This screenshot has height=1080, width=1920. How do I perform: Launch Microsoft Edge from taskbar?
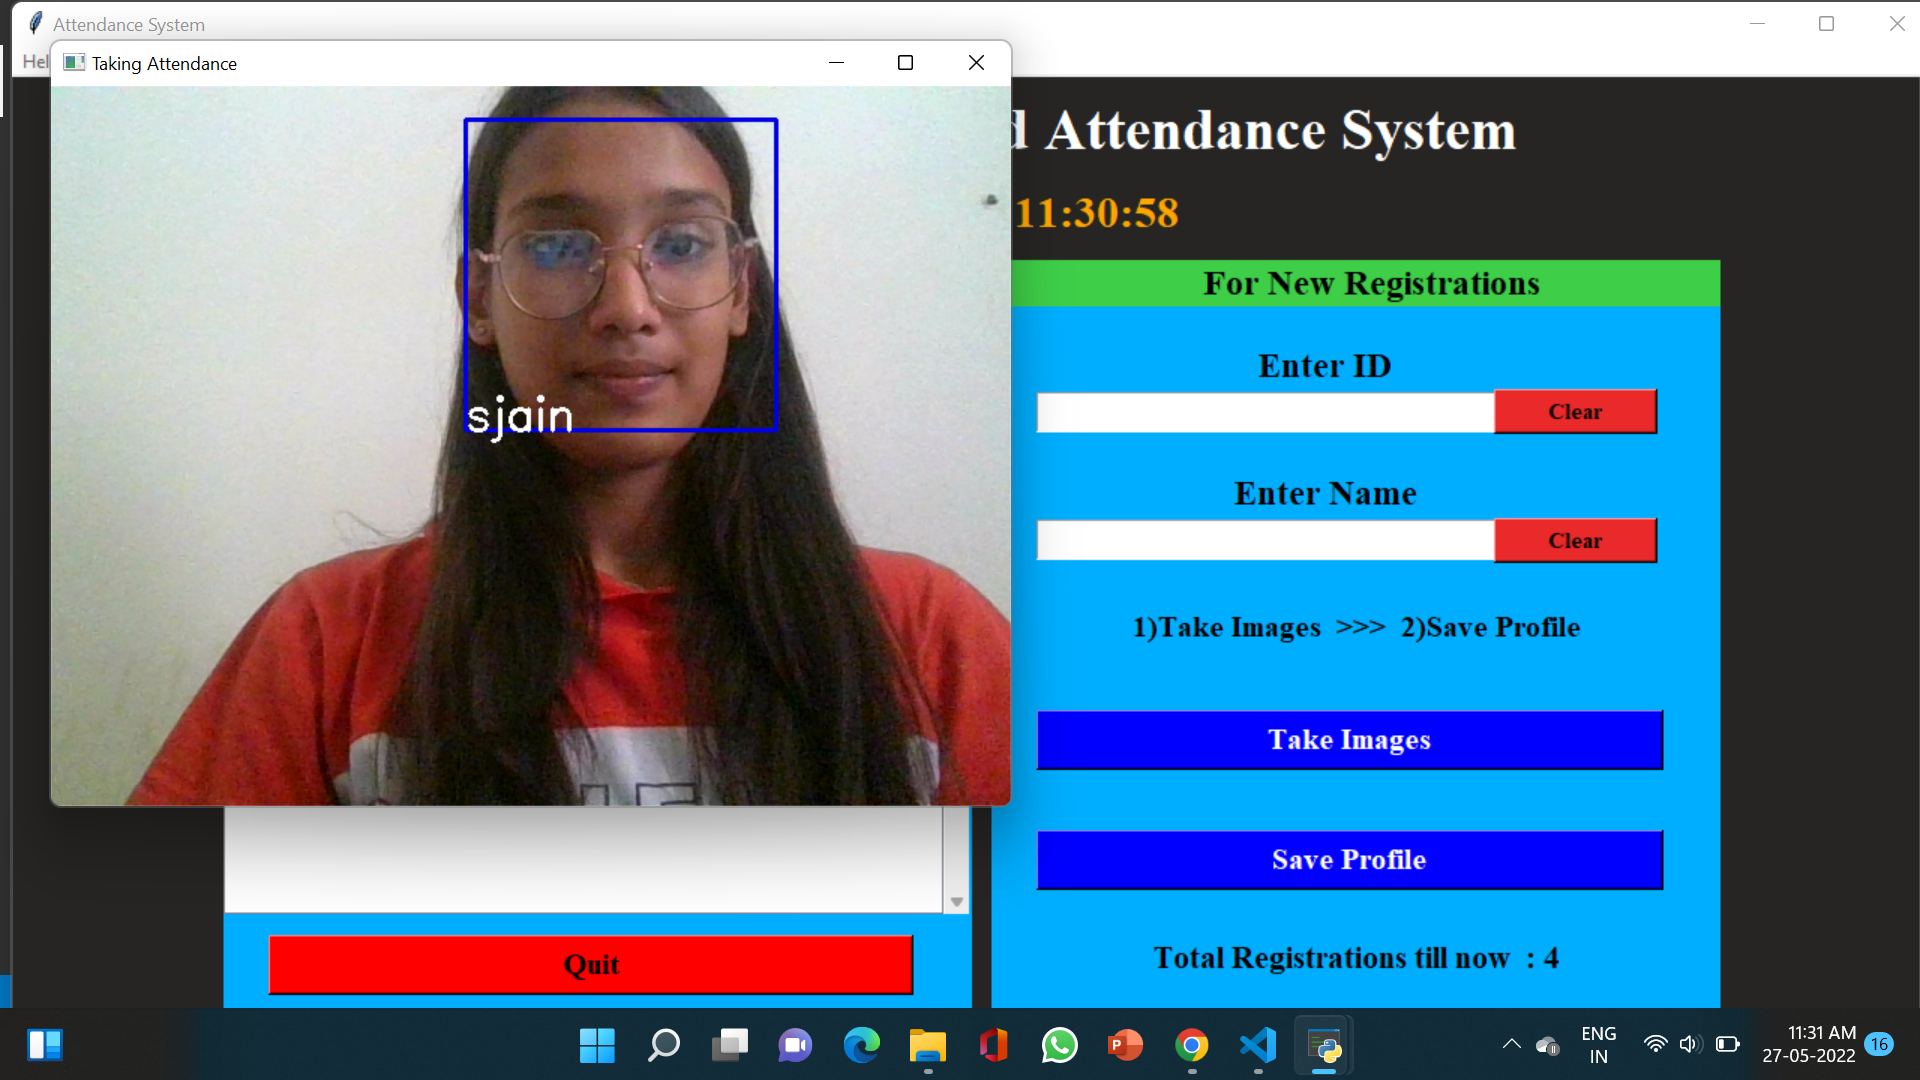pos(861,1046)
